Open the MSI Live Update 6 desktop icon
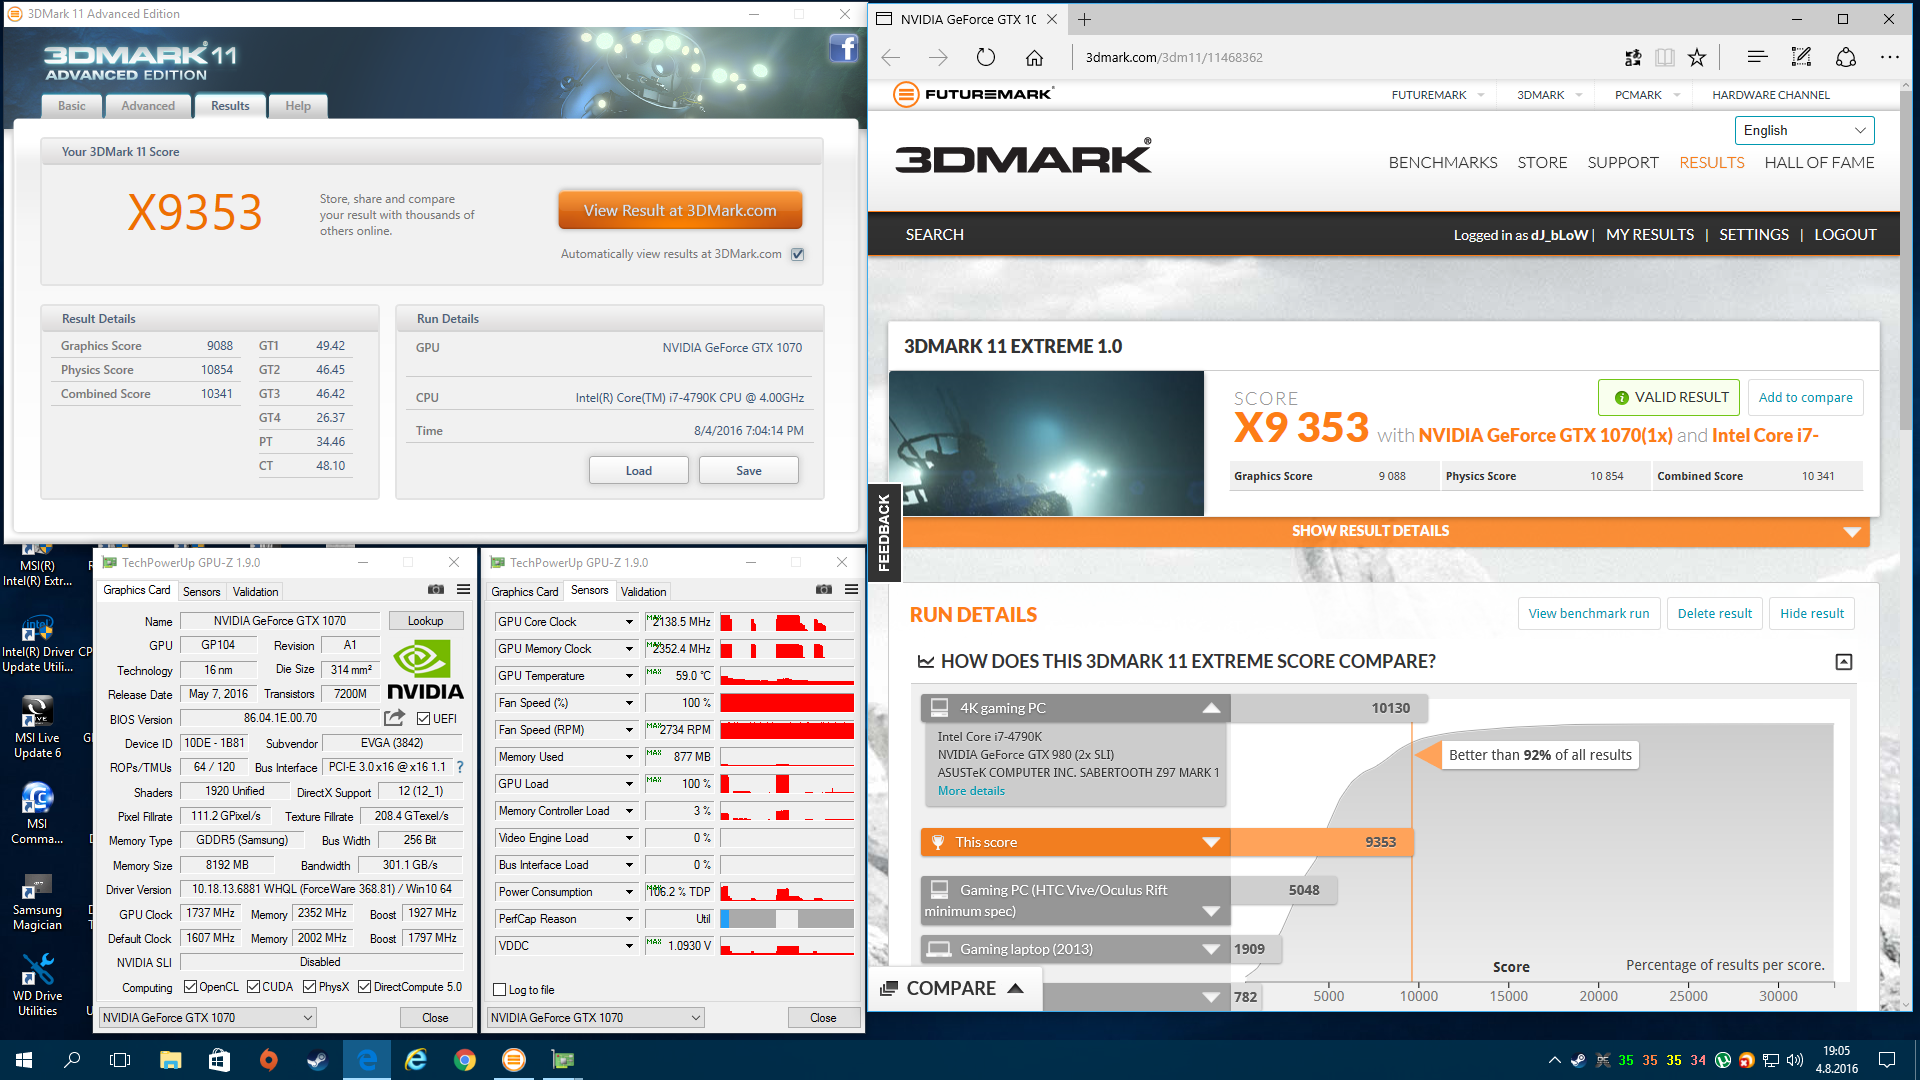The width and height of the screenshot is (1920, 1080). pos(37,727)
